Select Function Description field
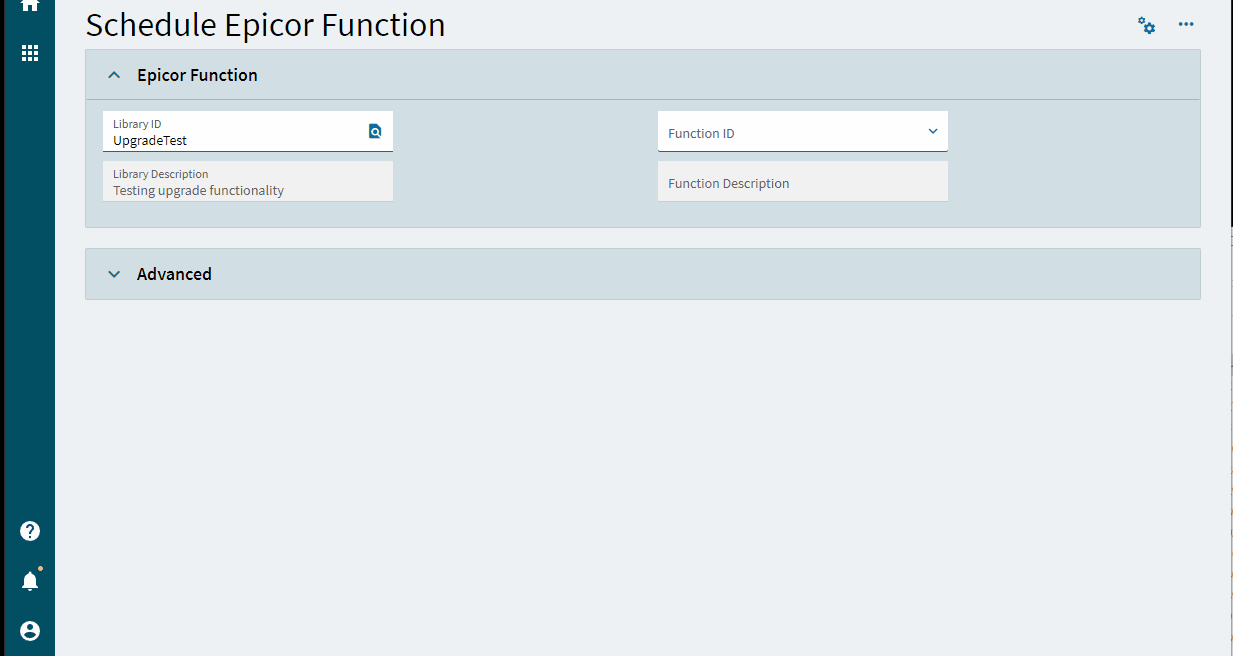 click(x=803, y=181)
